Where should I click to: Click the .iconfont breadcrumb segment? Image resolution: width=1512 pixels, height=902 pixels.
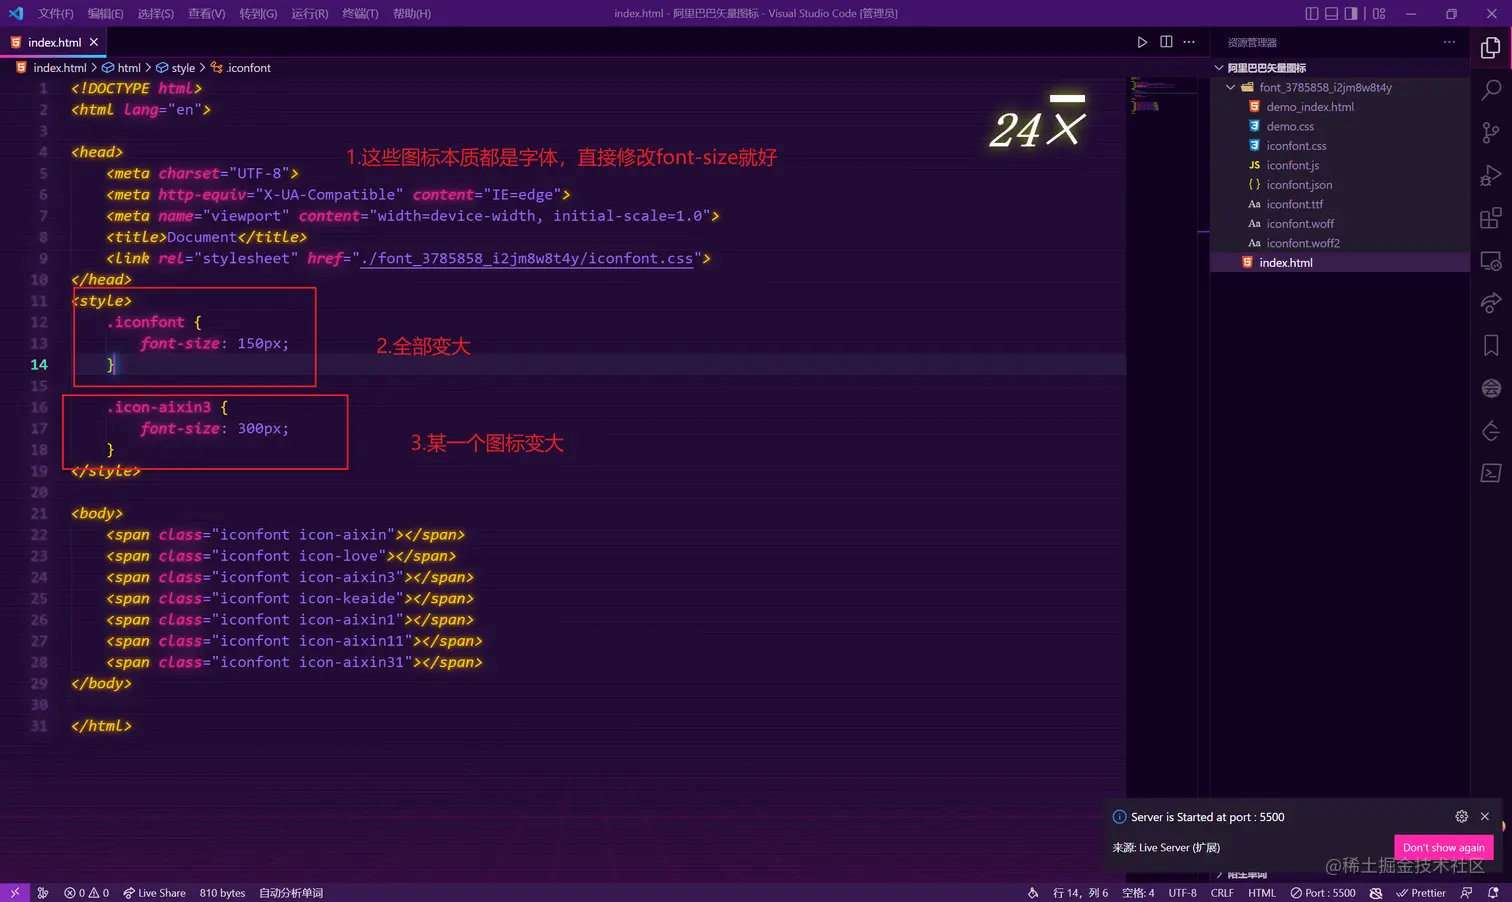click(240, 68)
